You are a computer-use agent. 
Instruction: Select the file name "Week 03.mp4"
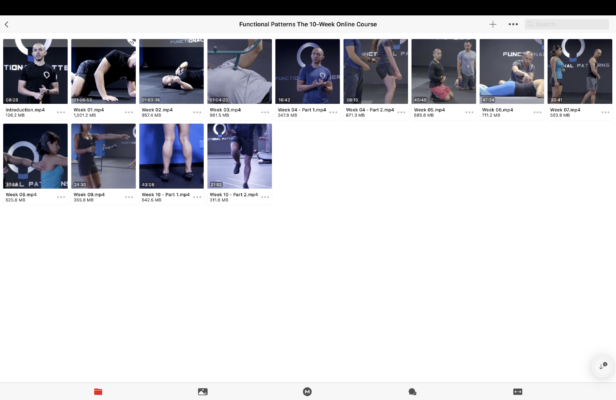[225, 110]
